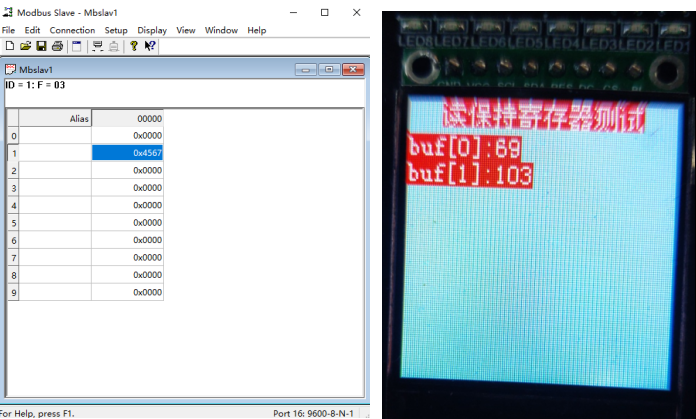Open the Setup menu
This screenshot has height=419, width=696.
(116, 30)
